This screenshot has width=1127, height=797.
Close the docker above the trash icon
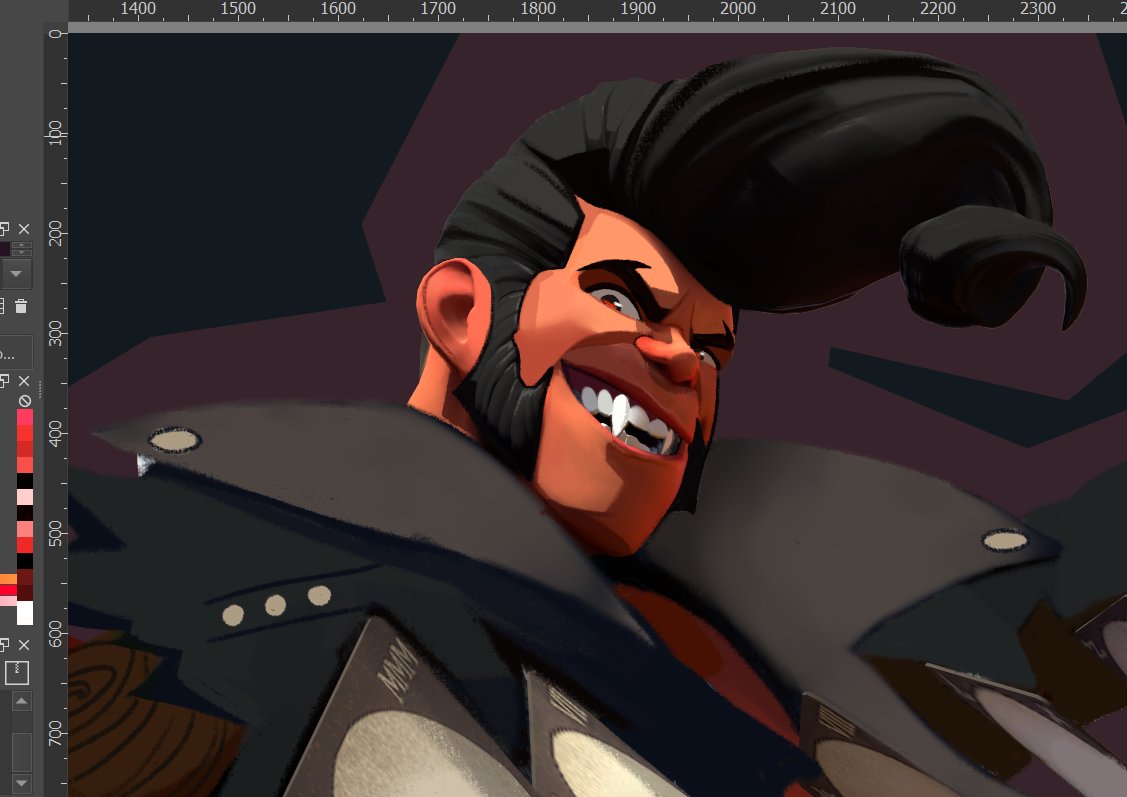click(x=24, y=229)
